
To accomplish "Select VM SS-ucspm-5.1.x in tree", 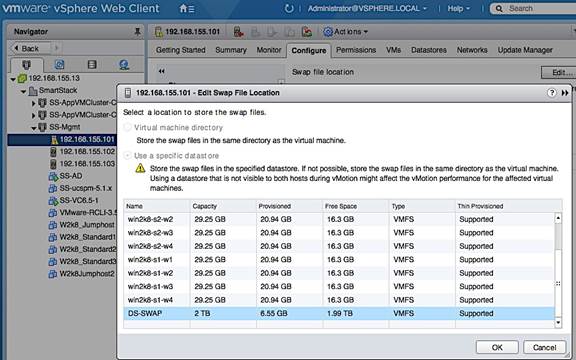I will click(x=86, y=188).
